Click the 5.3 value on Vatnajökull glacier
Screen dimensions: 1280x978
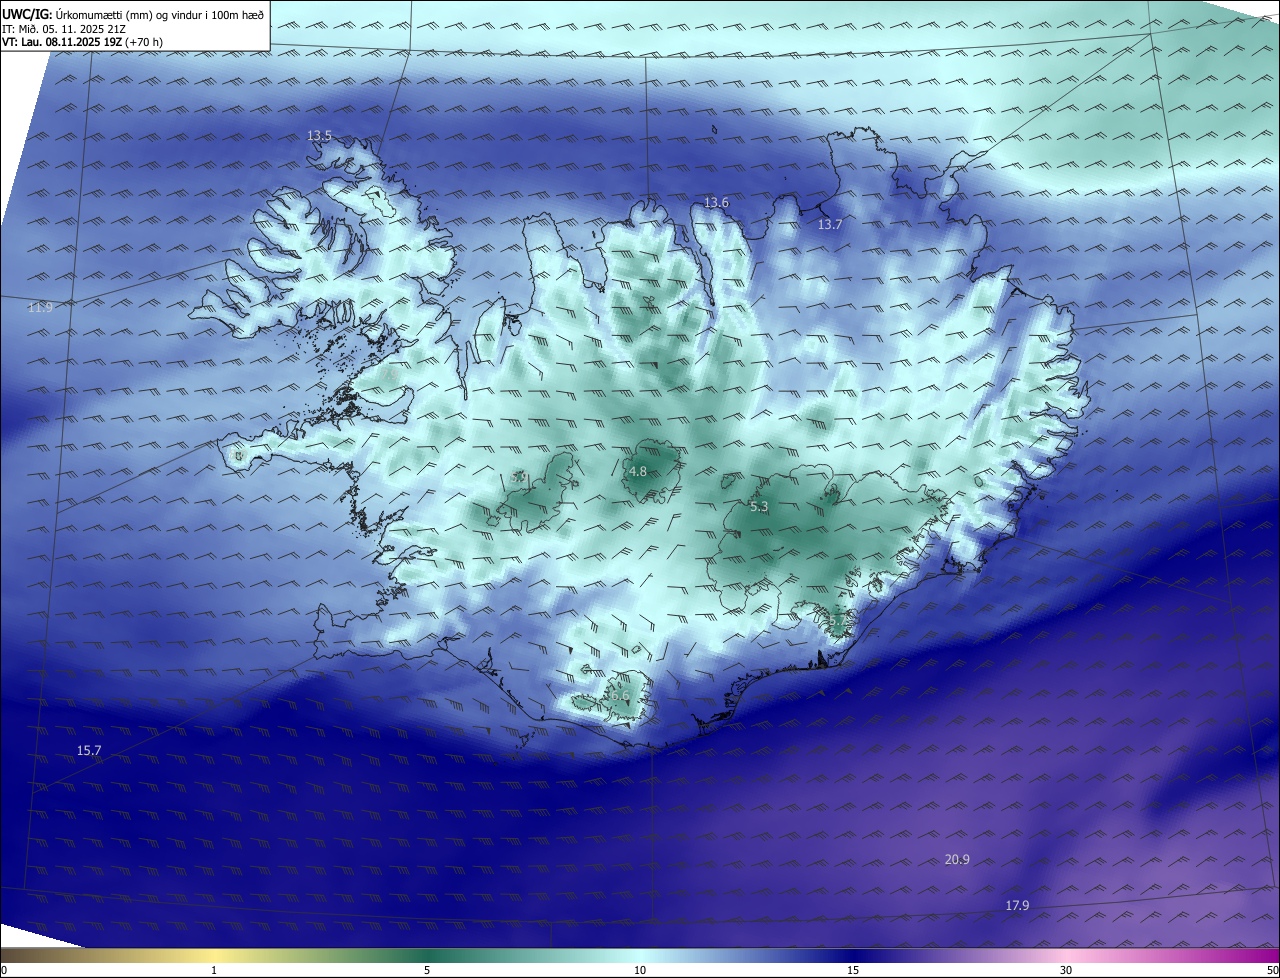coord(759,508)
